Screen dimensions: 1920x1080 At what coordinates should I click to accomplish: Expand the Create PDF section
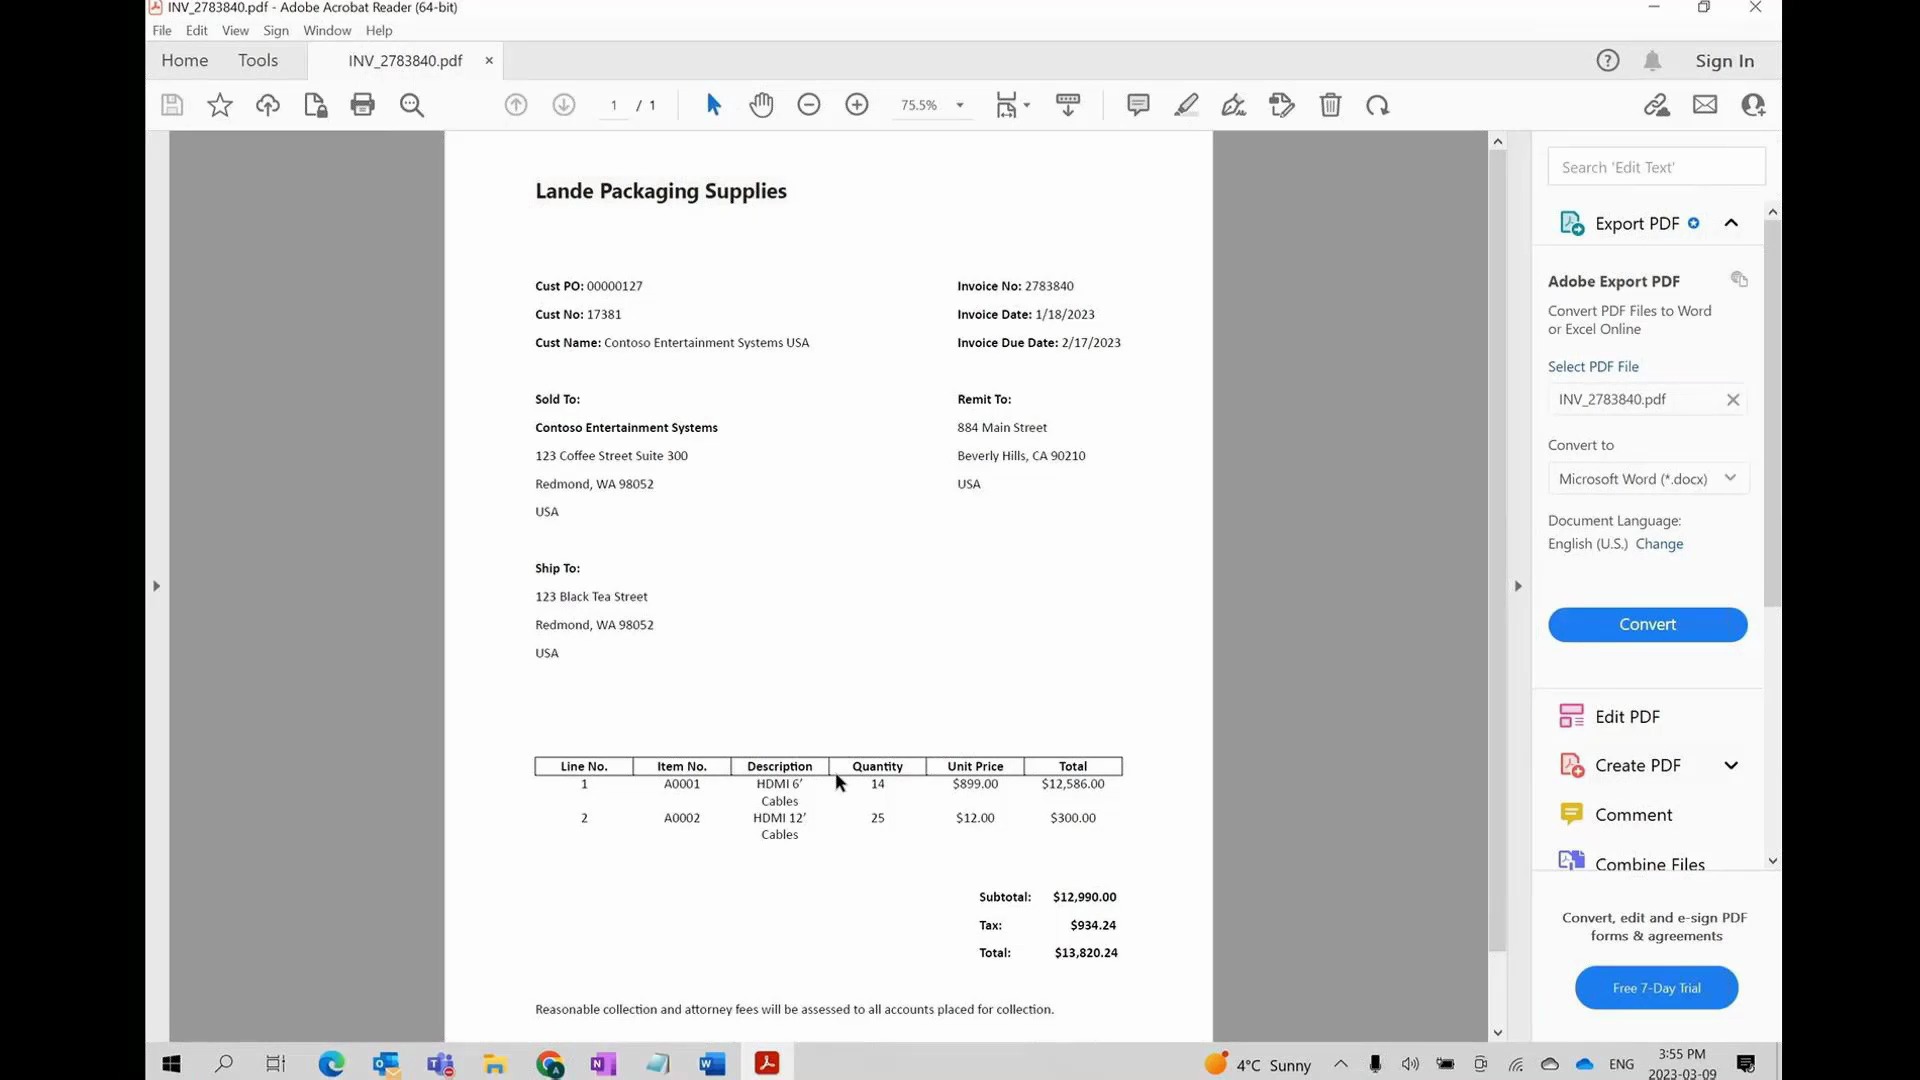click(x=1731, y=765)
